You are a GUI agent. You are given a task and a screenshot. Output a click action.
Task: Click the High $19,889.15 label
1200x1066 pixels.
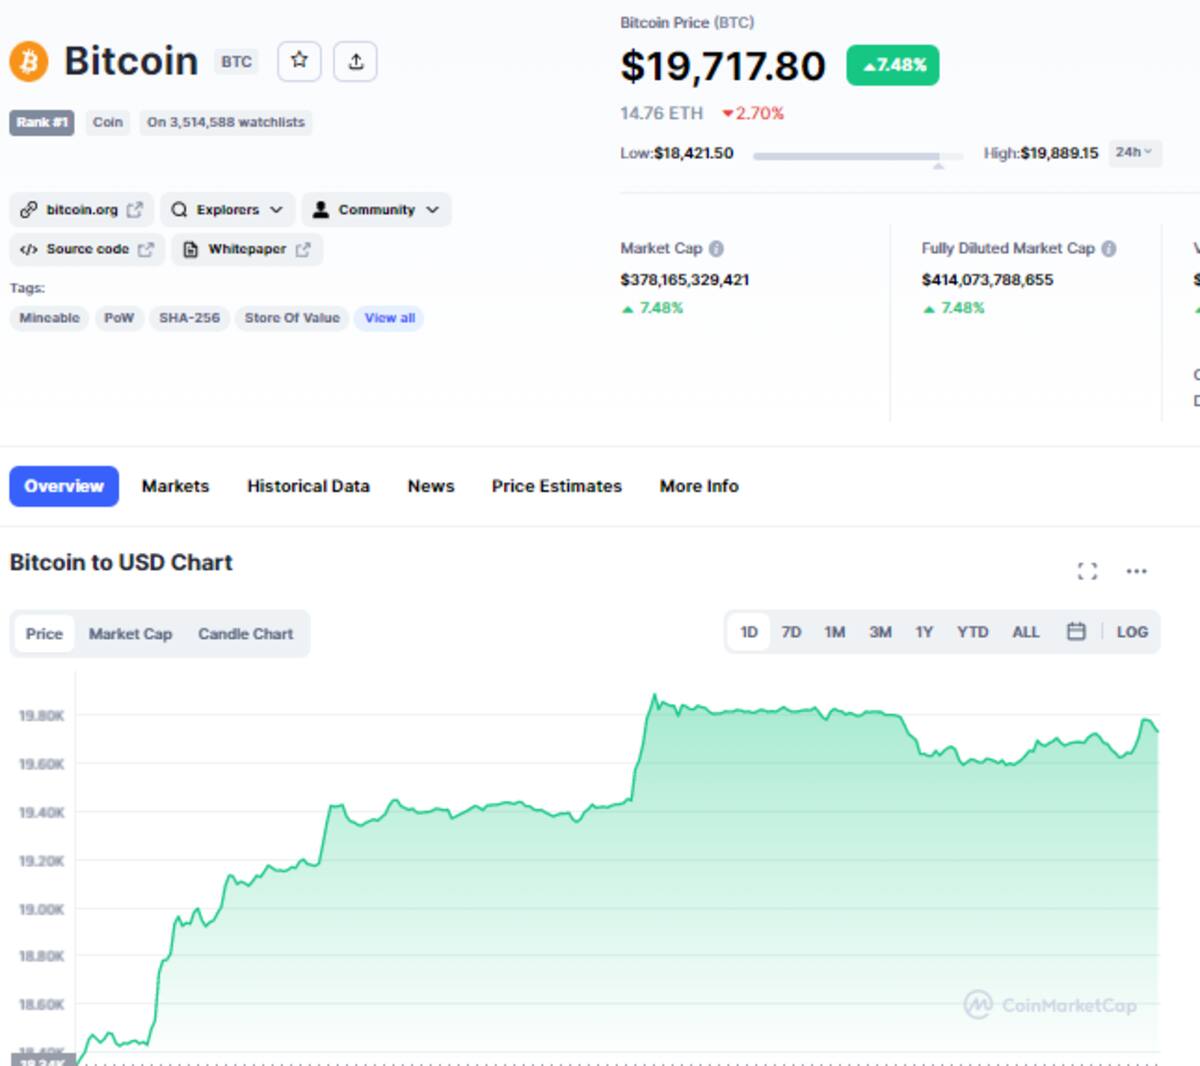click(x=1040, y=153)
